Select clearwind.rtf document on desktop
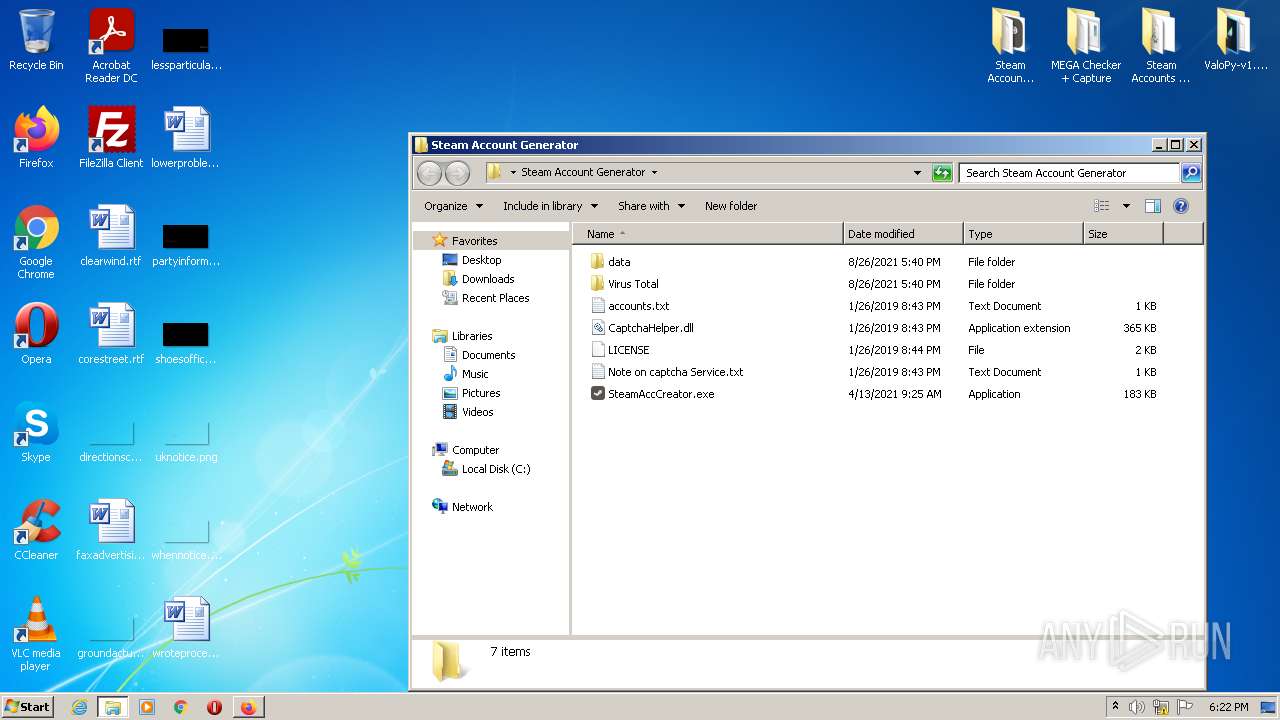The height and width of the screenshot is (720, 1280). click(x=111, y=236)
